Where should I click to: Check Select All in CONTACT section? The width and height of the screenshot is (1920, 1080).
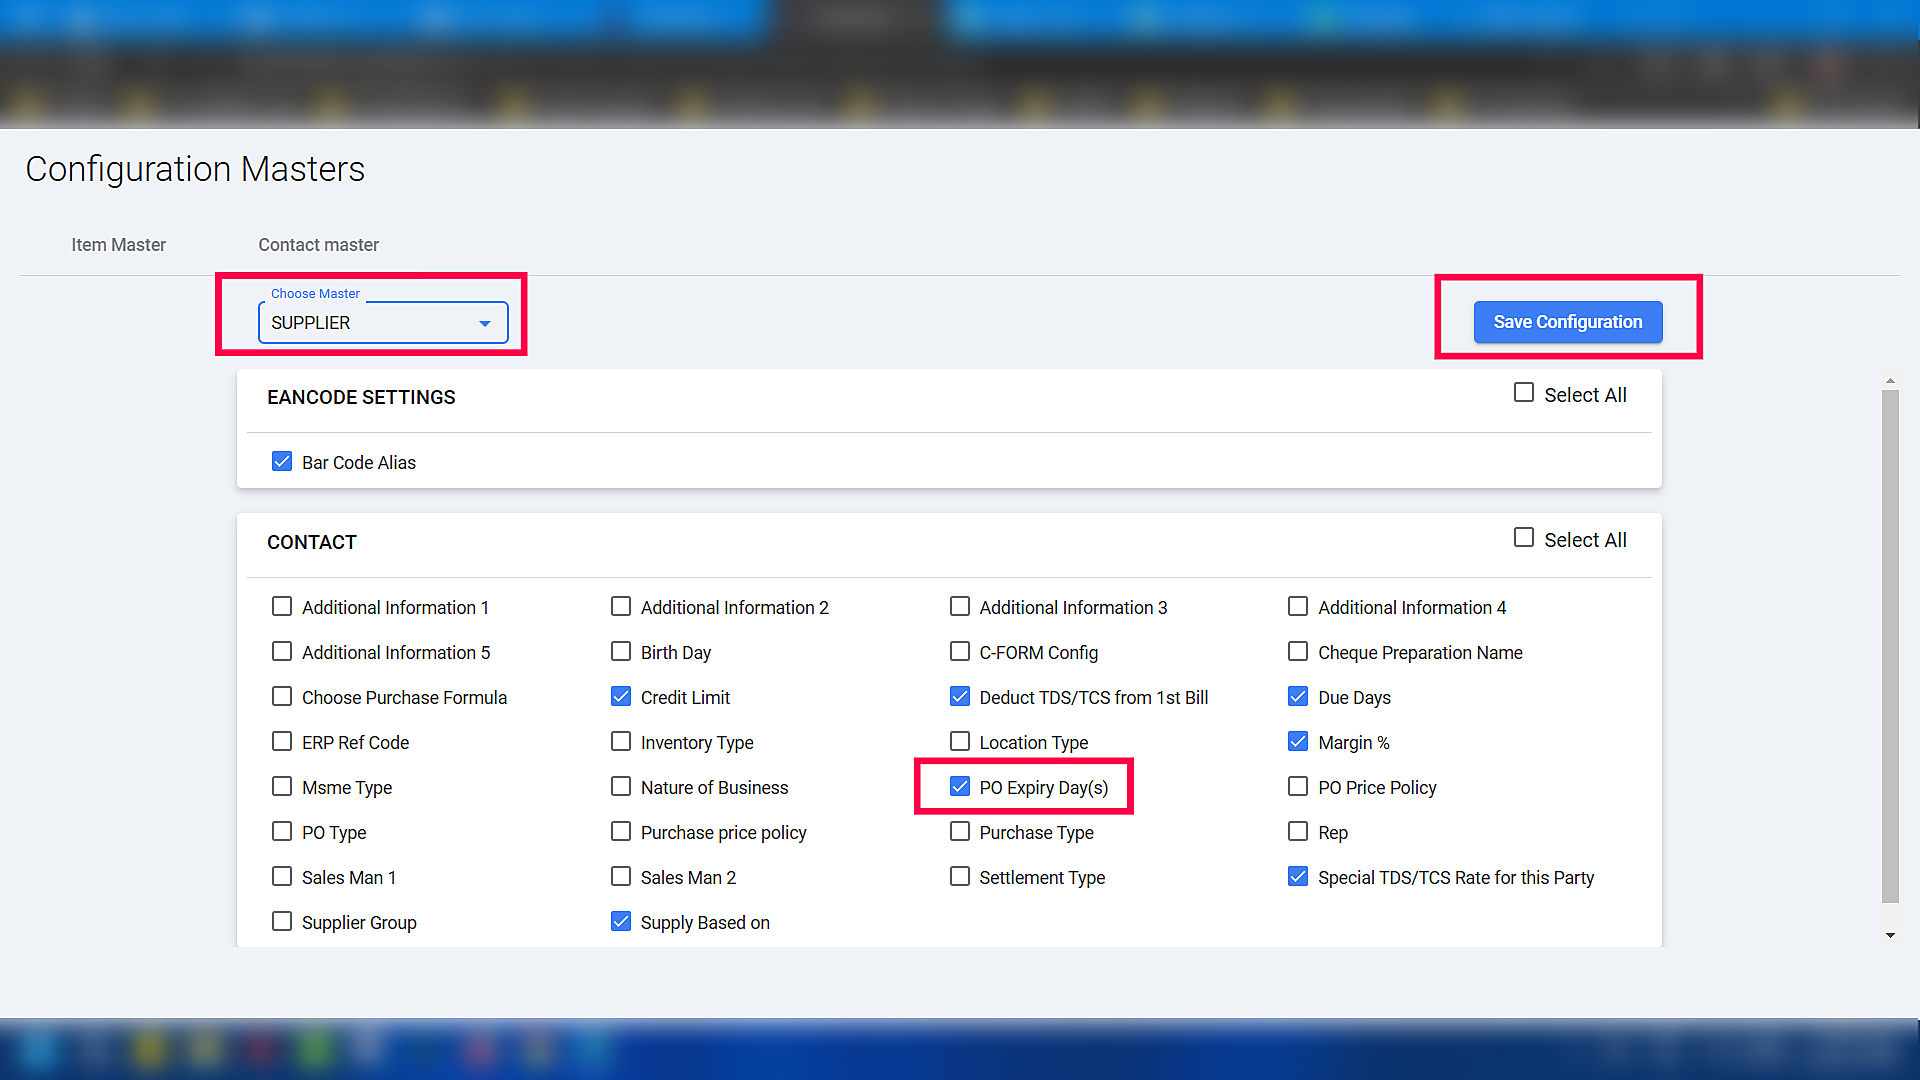[x=1524, y=538]
